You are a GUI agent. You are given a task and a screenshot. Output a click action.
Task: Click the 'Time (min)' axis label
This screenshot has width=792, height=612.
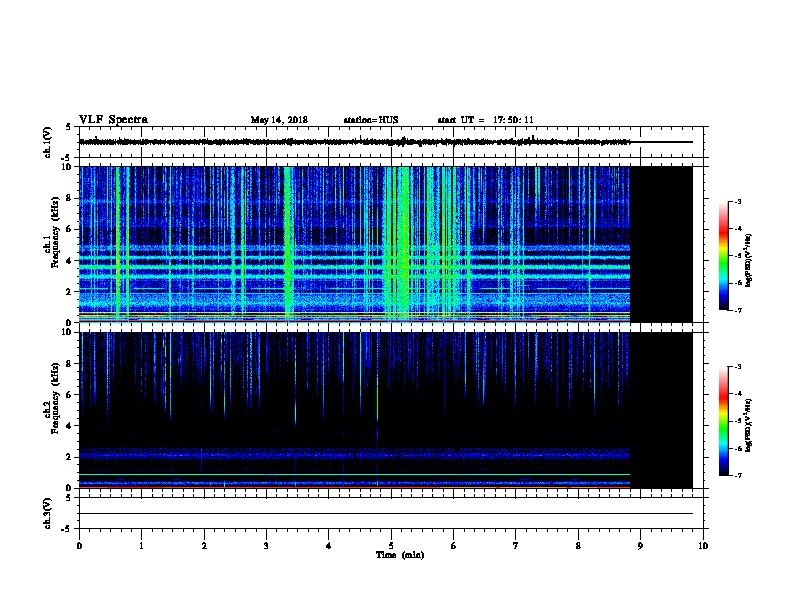(400, 555)
